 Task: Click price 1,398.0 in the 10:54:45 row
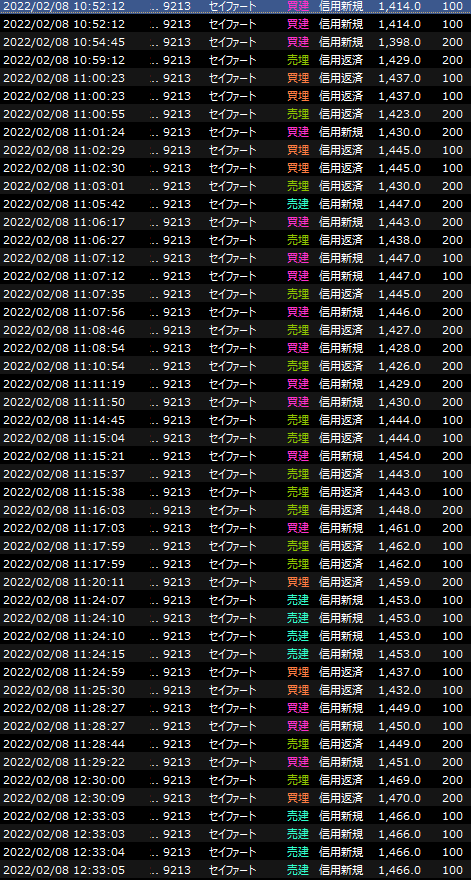[x=400, y=42]
